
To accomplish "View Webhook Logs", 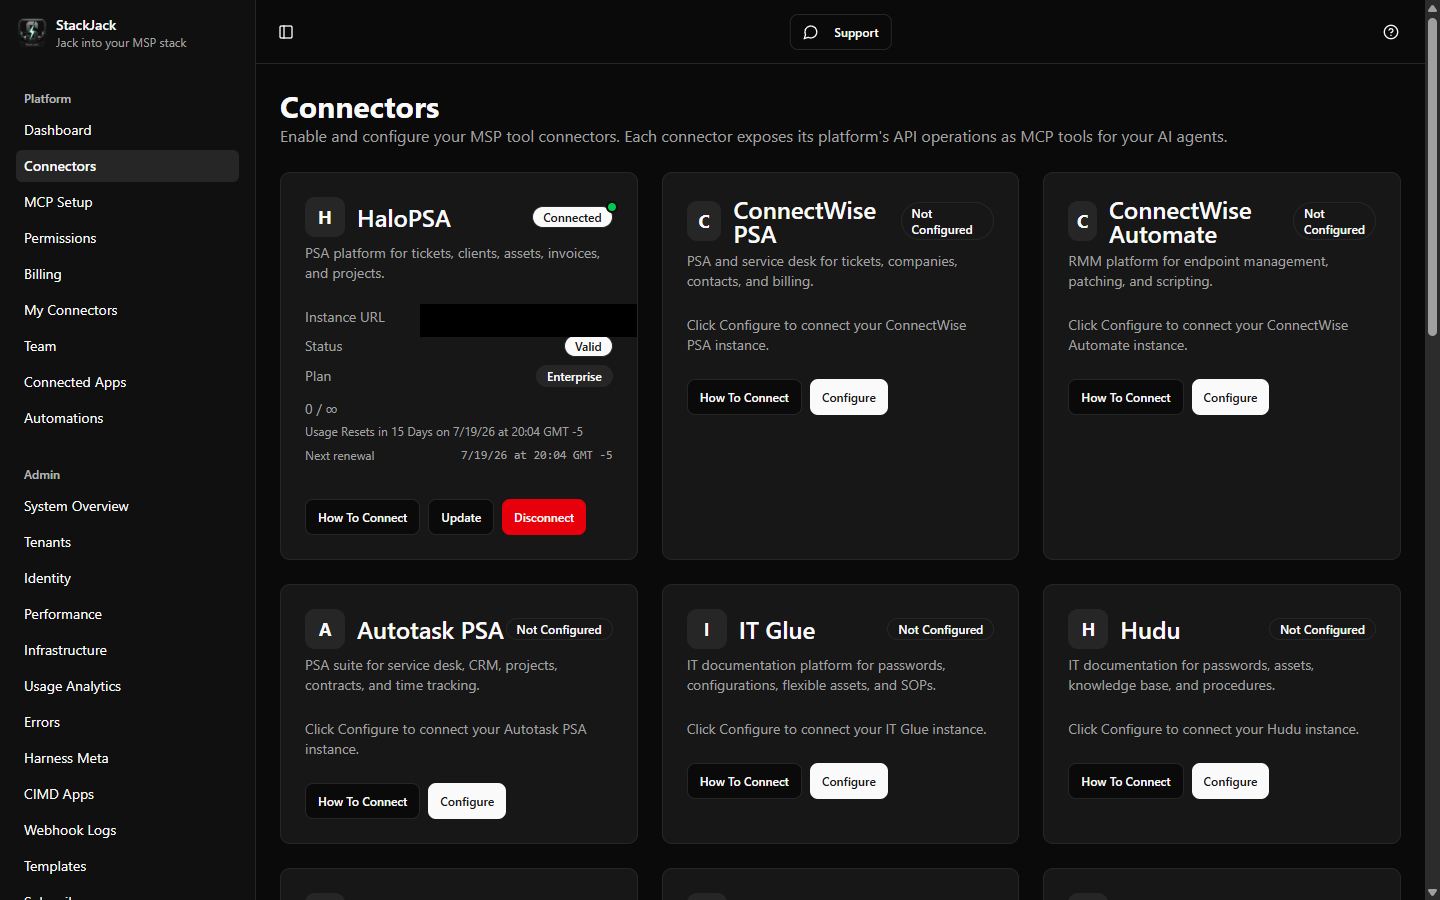I will point(127,830).
